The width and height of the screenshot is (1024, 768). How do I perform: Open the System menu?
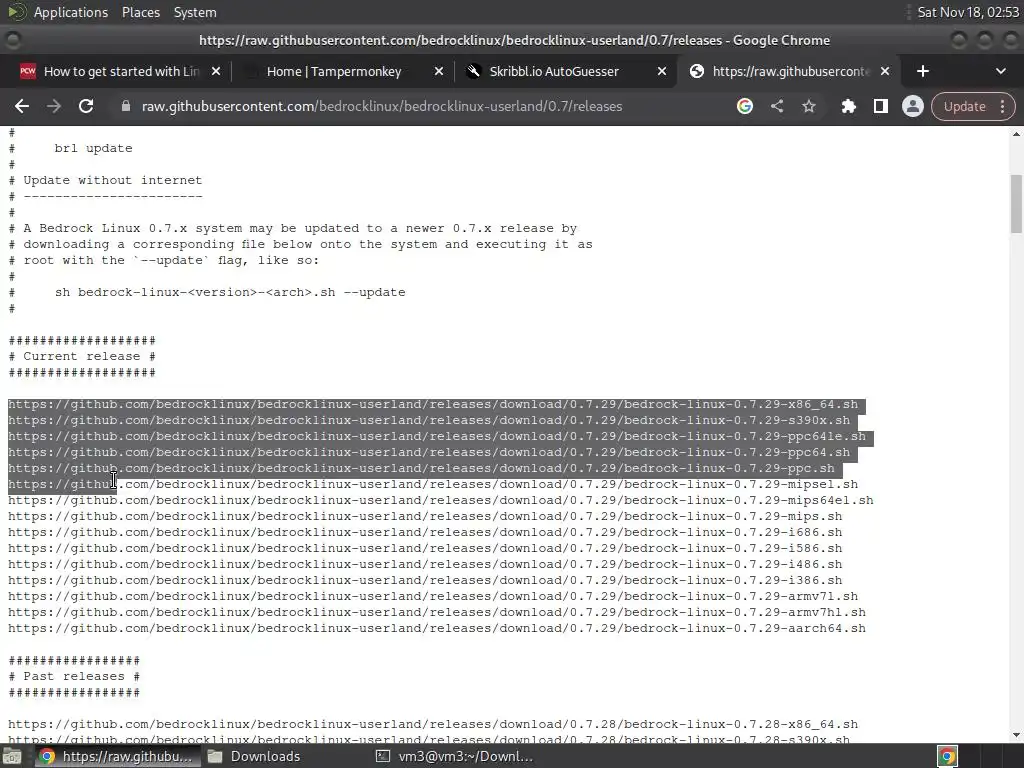pos(195,12)
